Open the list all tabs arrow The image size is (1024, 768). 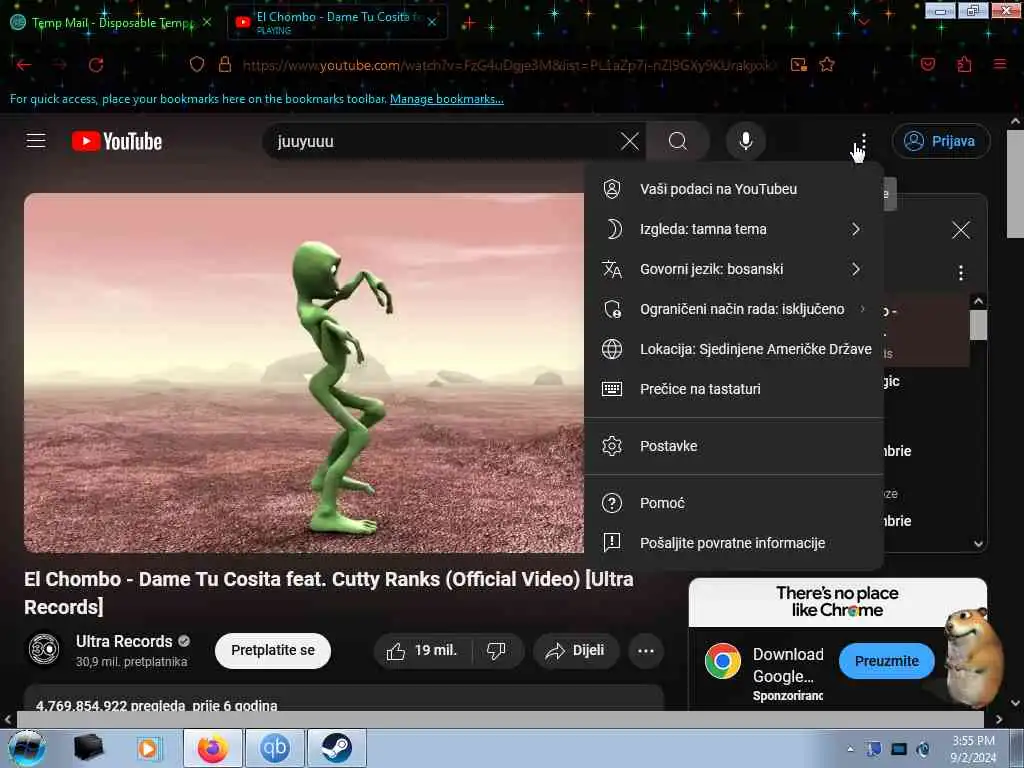[x=863, y=23]
